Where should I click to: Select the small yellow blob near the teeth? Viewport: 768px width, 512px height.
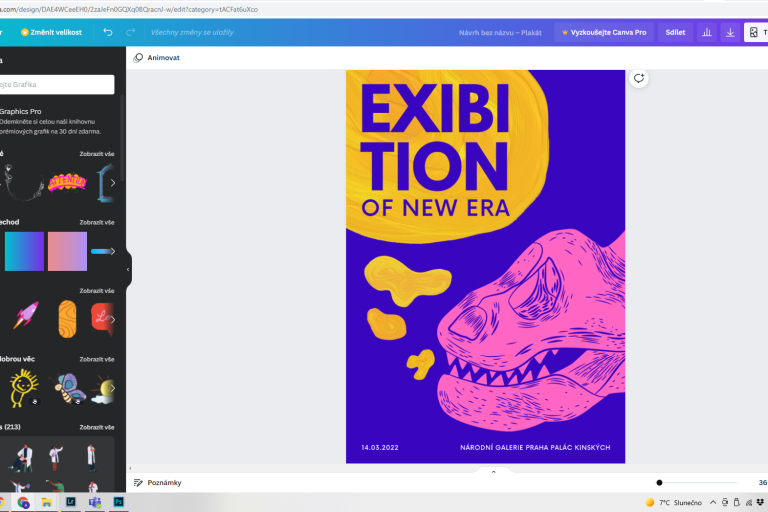pyautogui.click(x=421, y=365)
